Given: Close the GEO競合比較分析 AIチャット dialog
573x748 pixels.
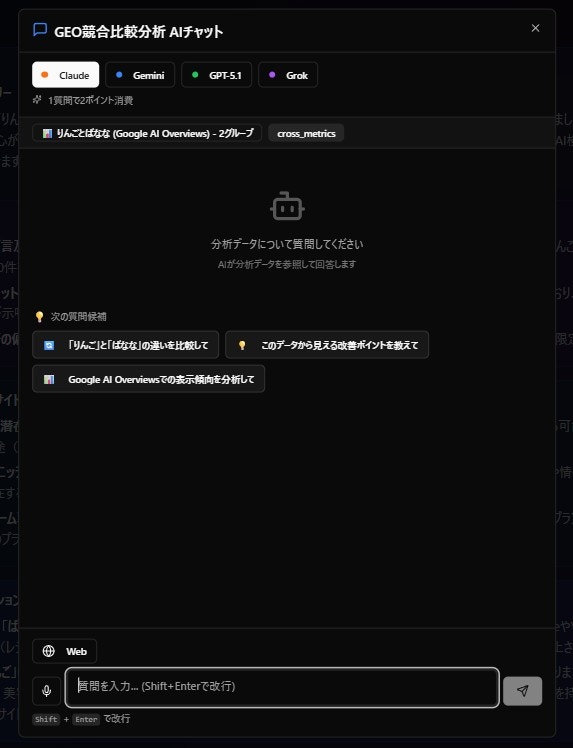Looking at the screenshot, I should pos(535,28).
